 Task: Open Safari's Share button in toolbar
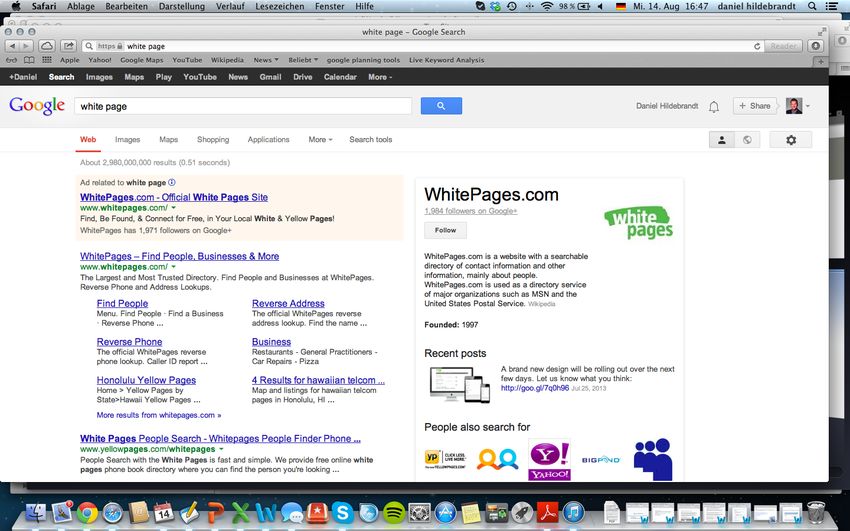pyautogui.click(x=68, y=46)
